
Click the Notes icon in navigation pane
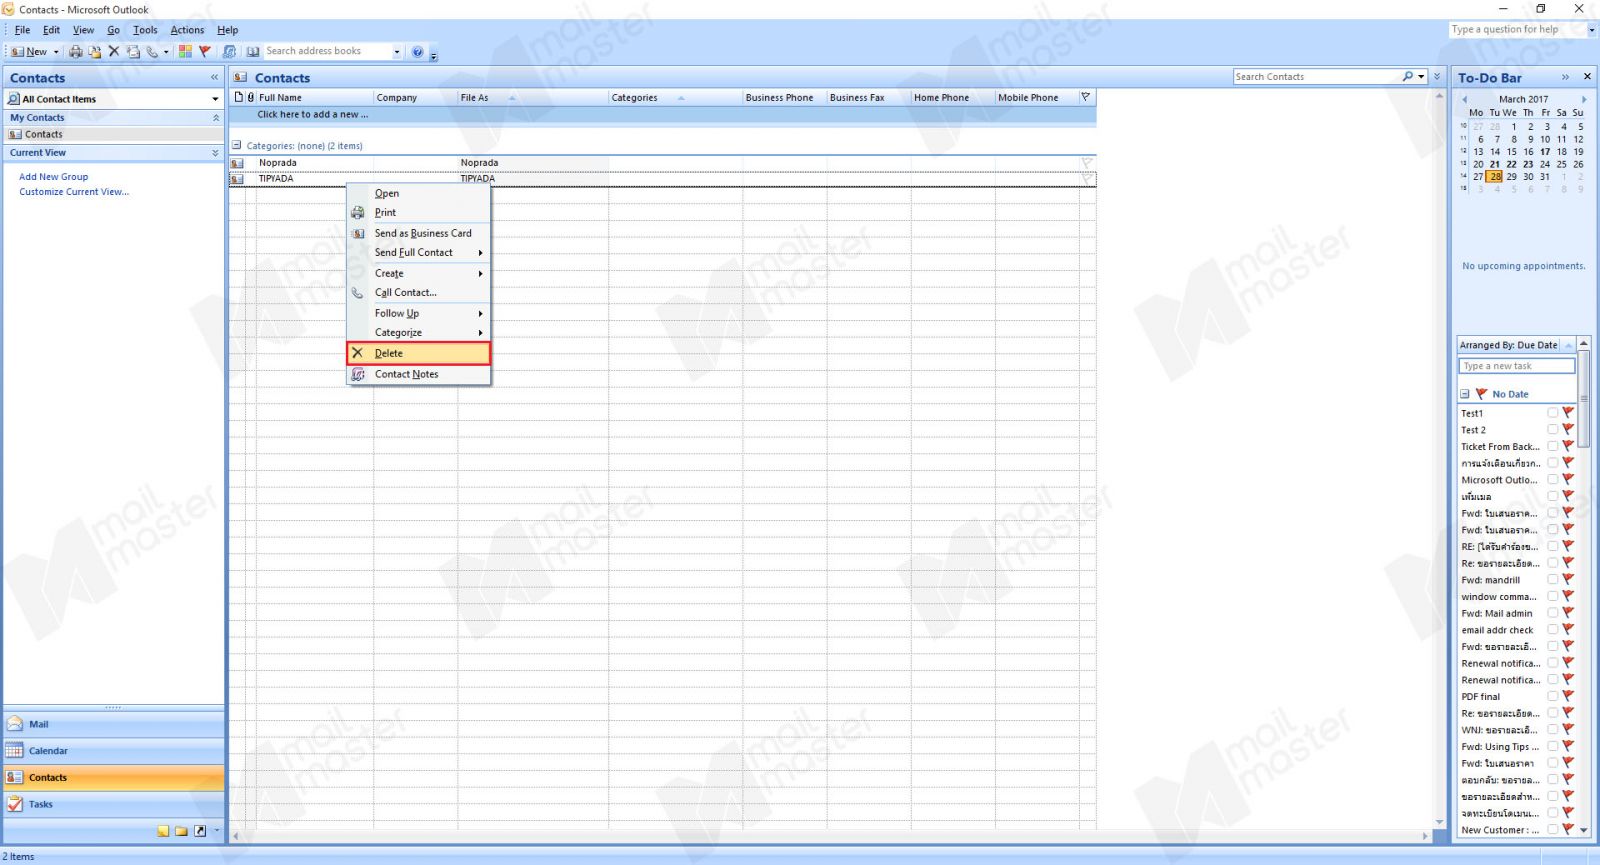[163, 831]
